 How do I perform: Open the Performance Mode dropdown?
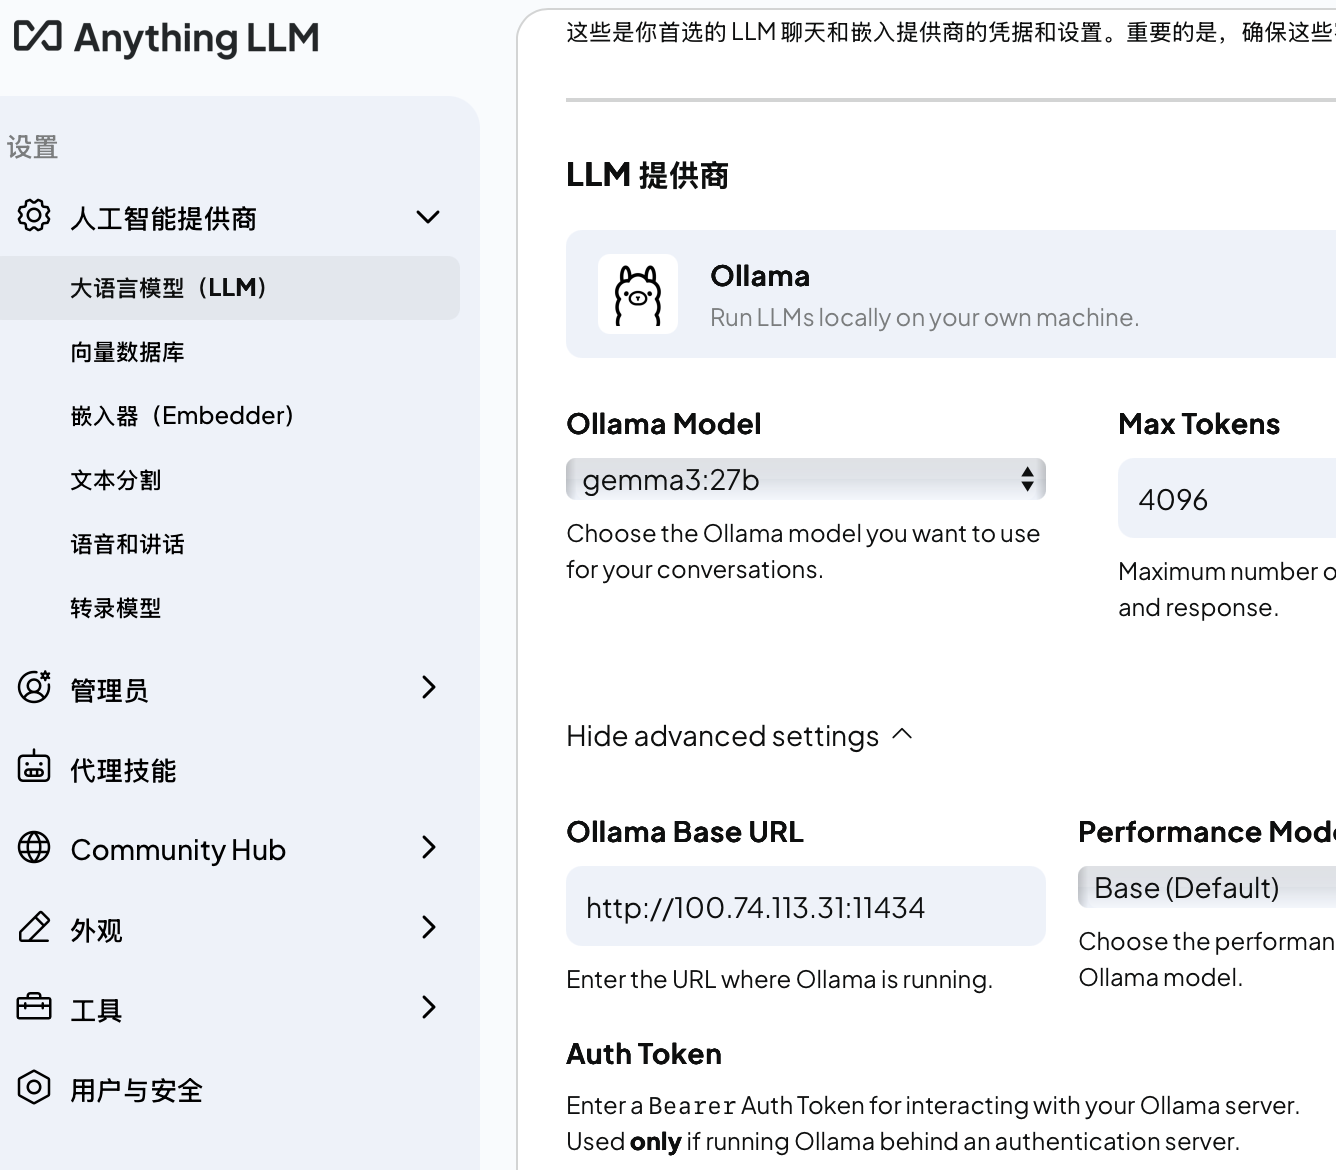point(1207,887)
